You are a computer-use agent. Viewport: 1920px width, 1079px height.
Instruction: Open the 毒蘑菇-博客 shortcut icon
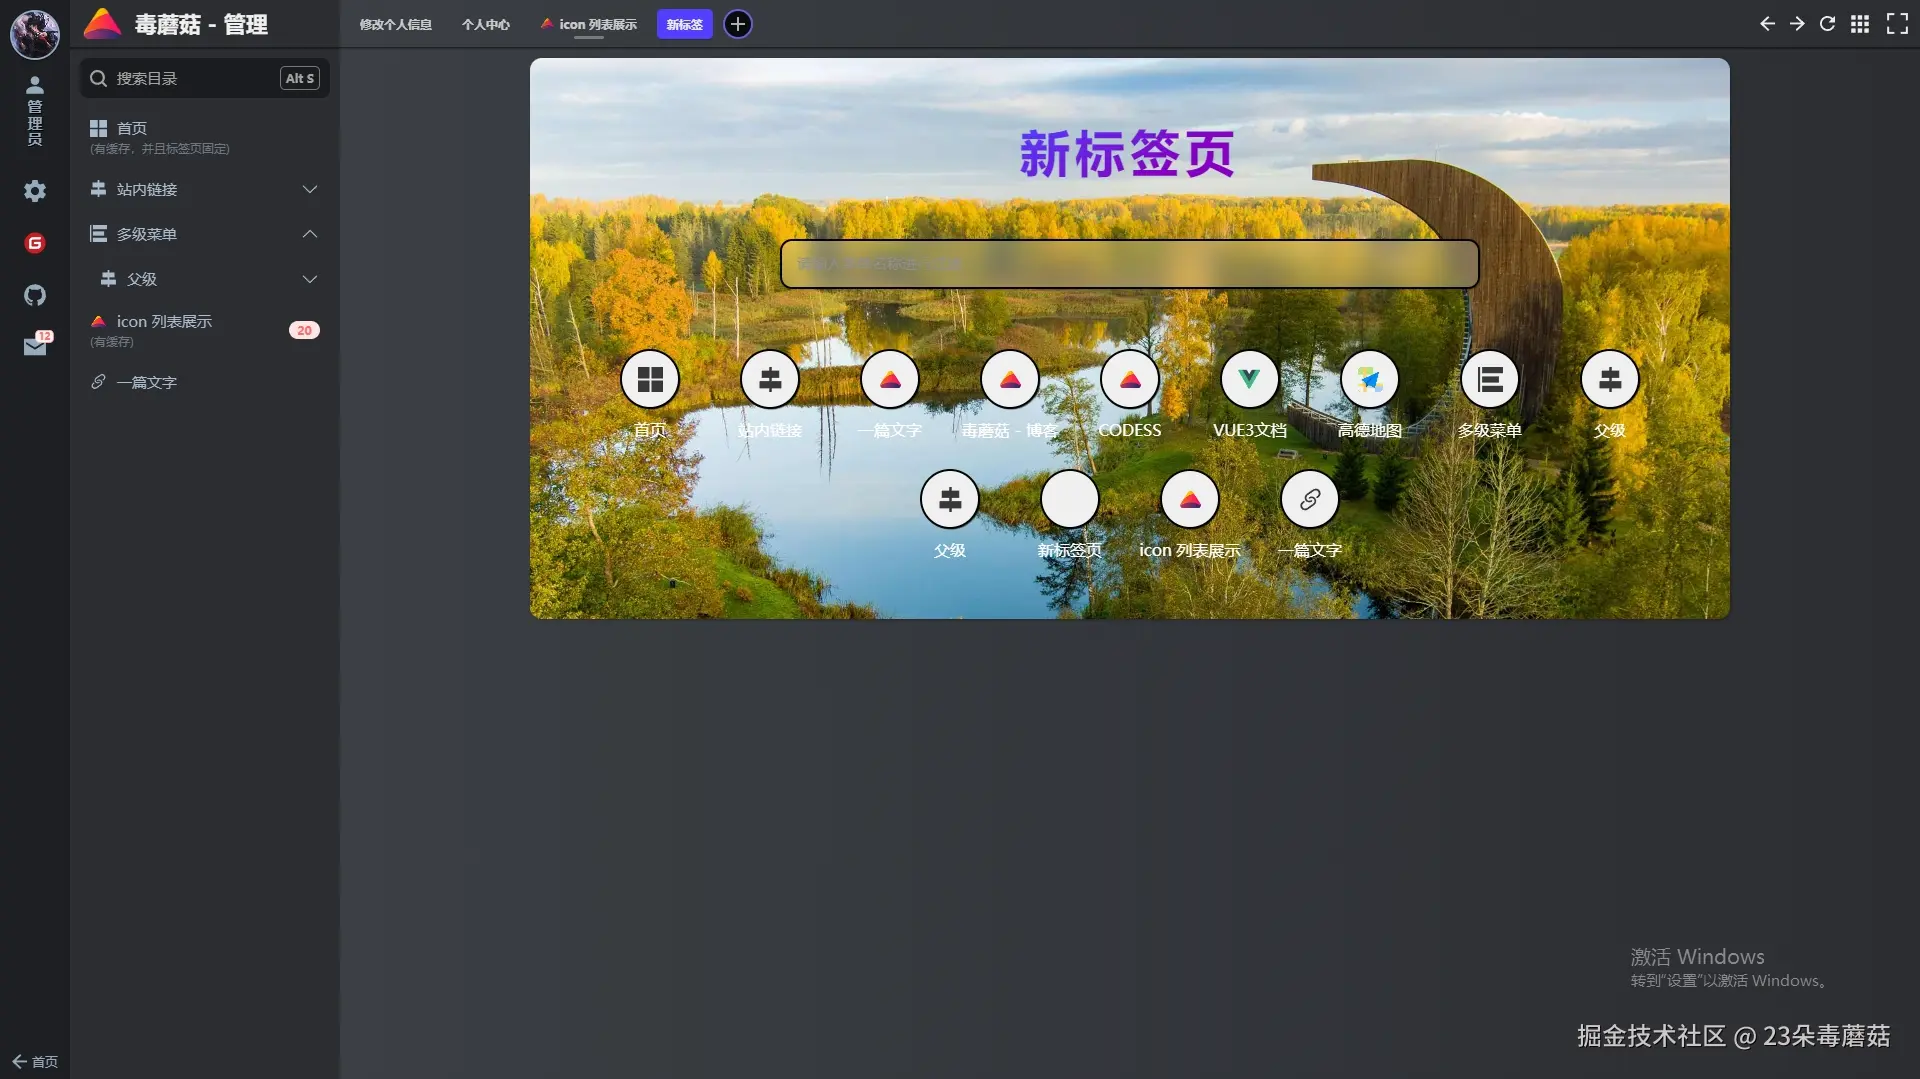[x=1010, y=379]
